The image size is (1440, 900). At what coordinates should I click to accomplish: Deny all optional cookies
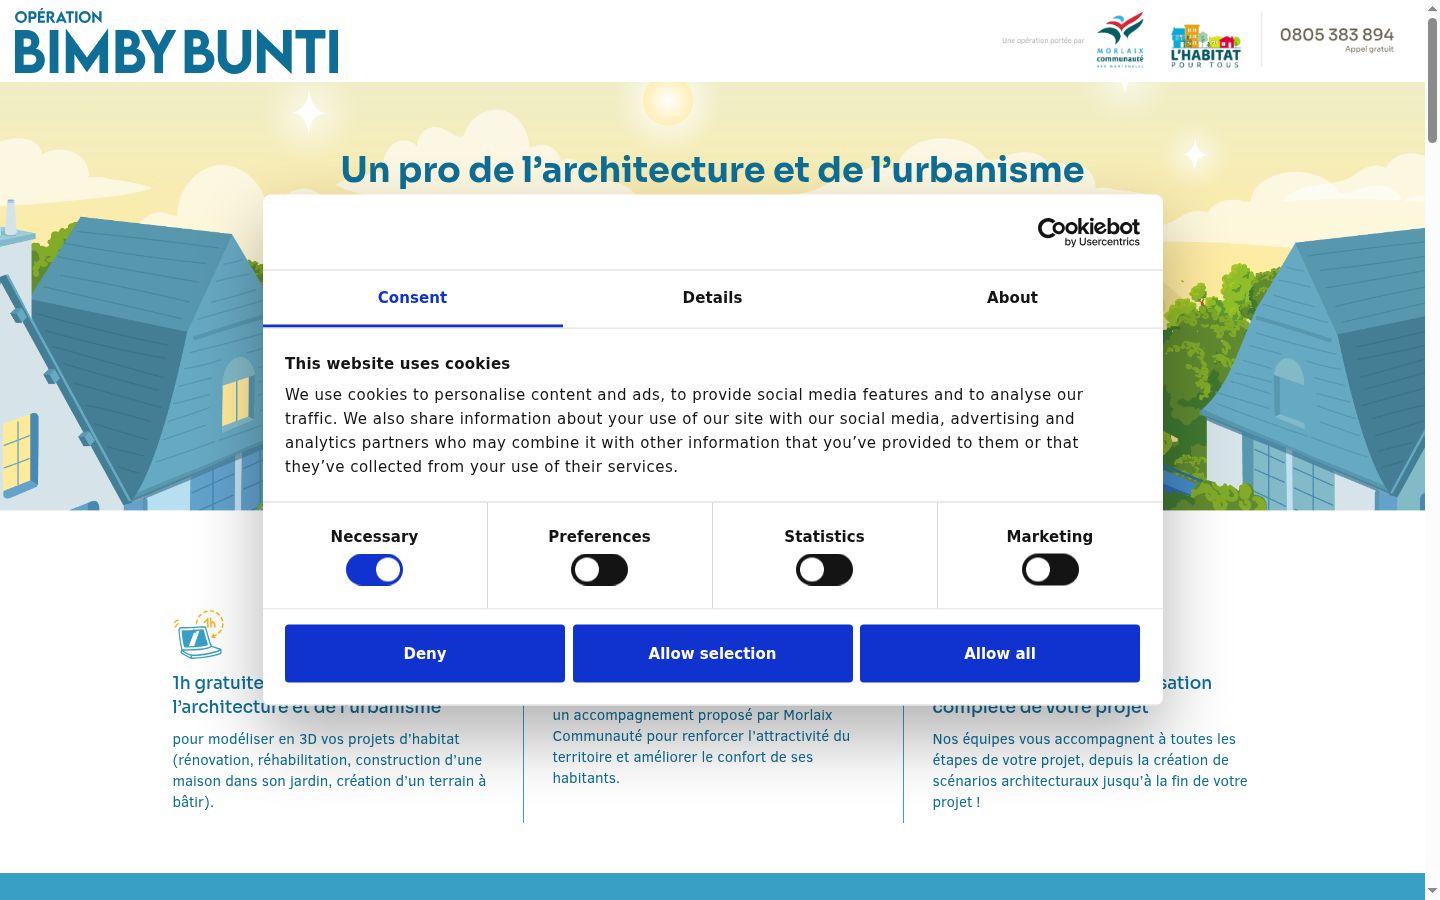click(425, 653)
